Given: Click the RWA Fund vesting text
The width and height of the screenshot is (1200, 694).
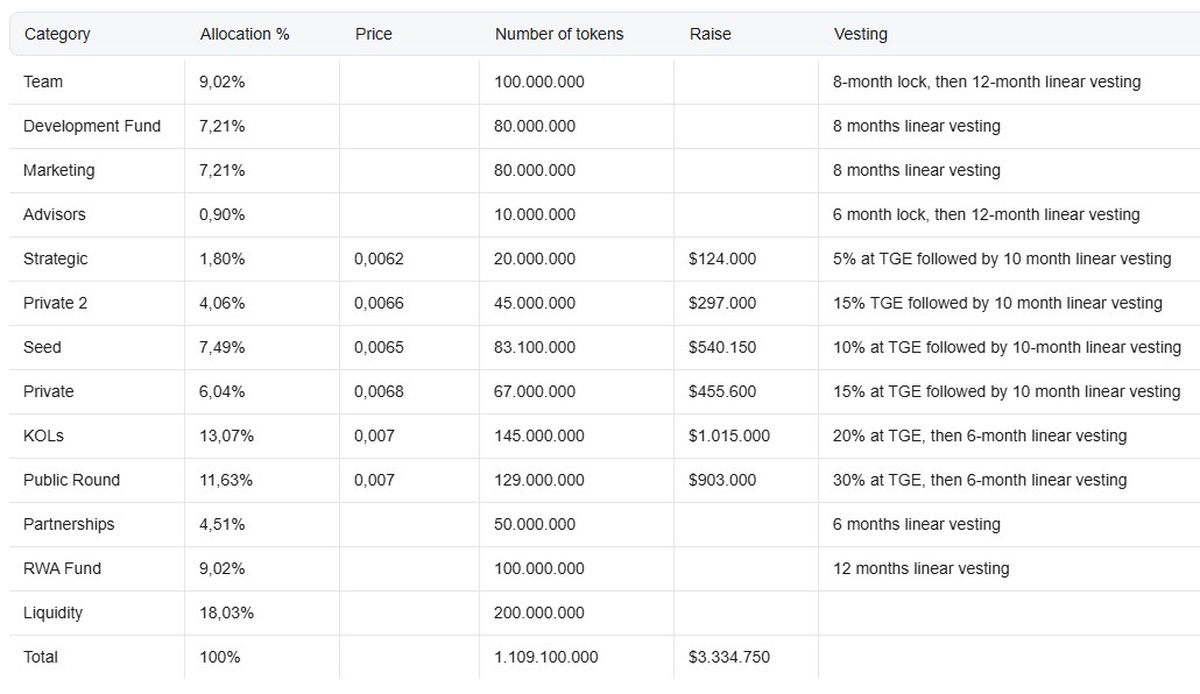Looking at the screenshot, I should tap(921, 569).
